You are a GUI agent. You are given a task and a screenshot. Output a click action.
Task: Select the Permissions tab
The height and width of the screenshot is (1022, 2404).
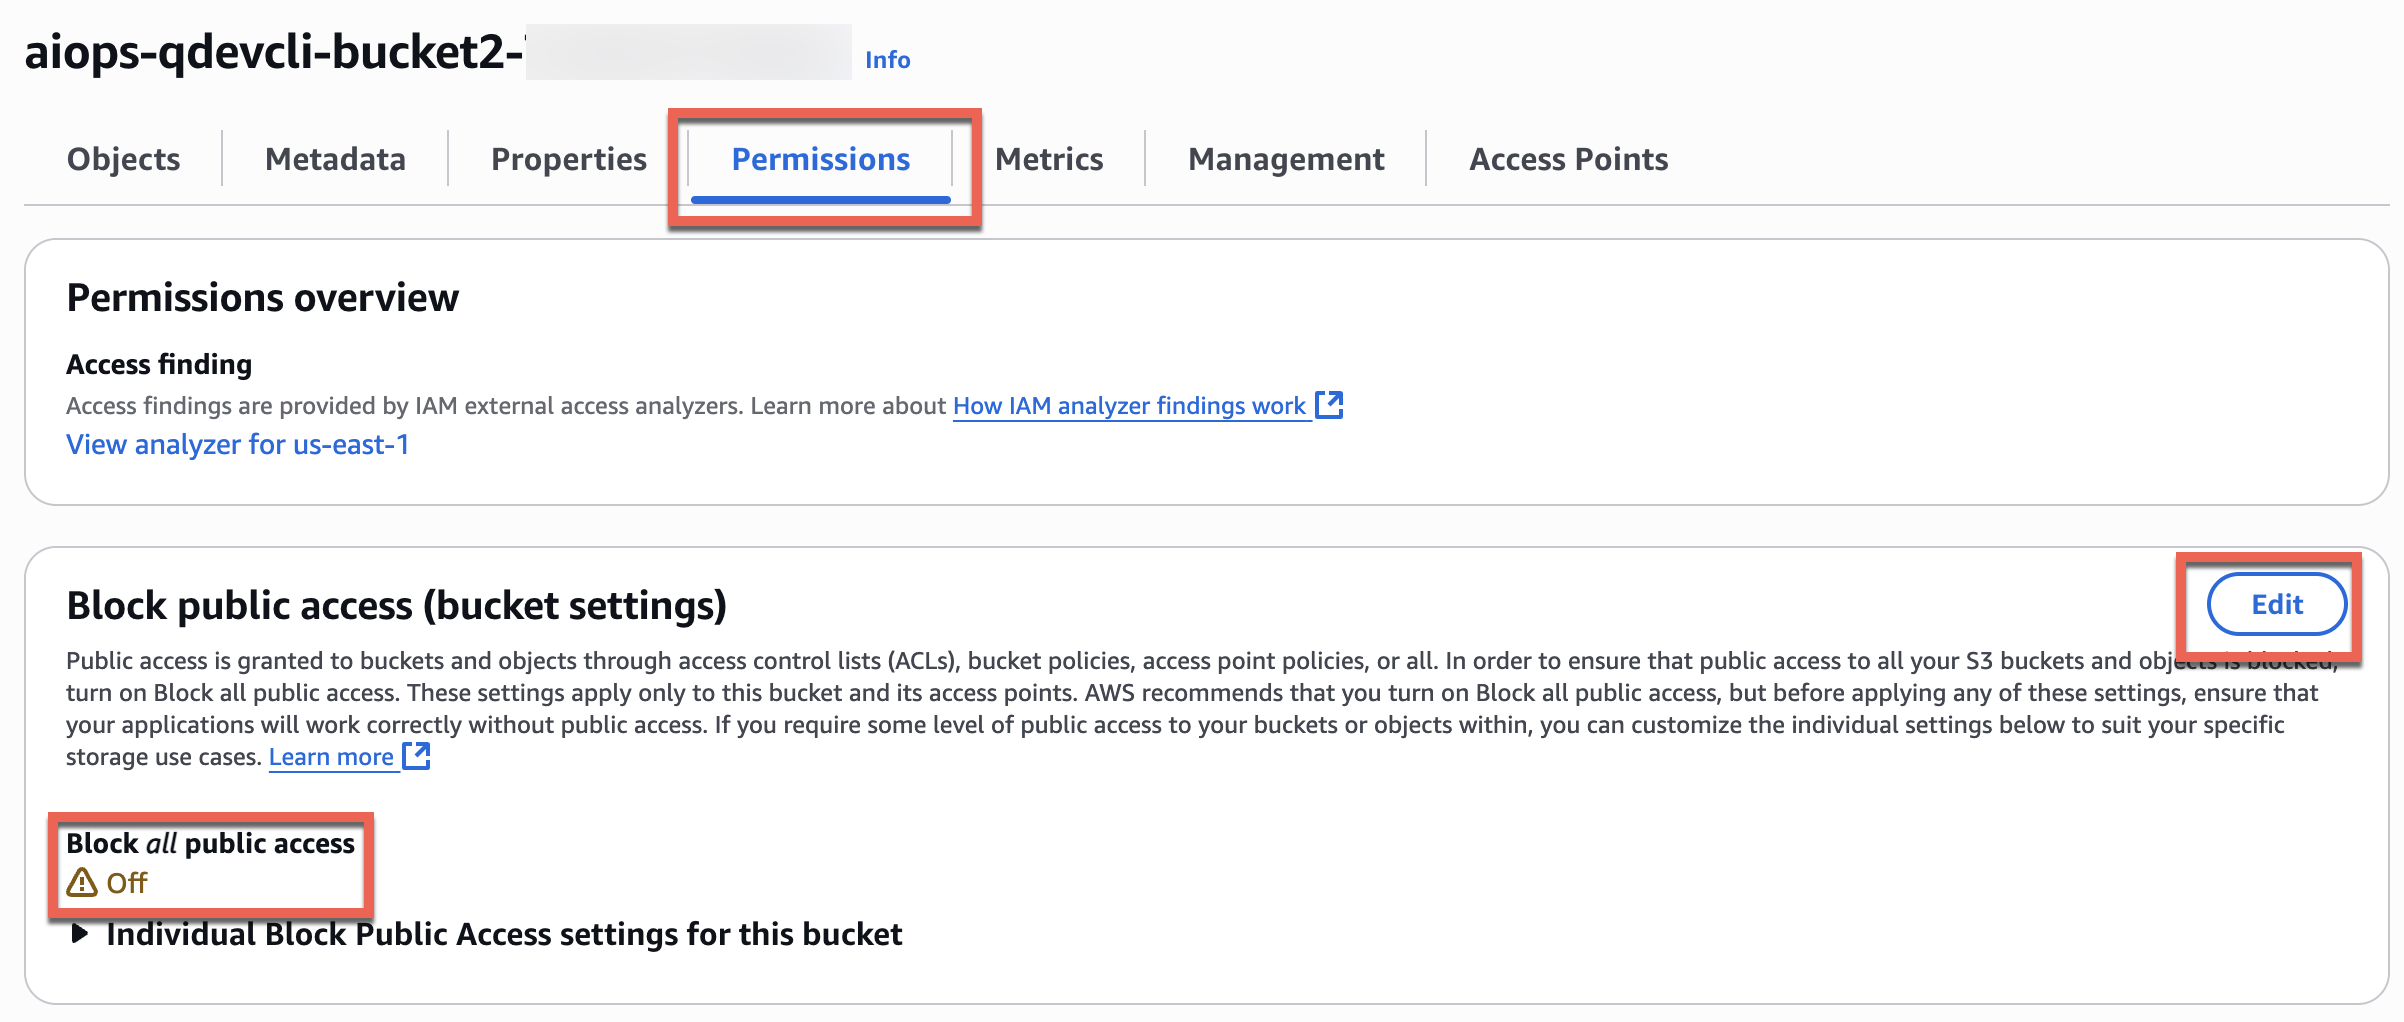pos(821,158)
